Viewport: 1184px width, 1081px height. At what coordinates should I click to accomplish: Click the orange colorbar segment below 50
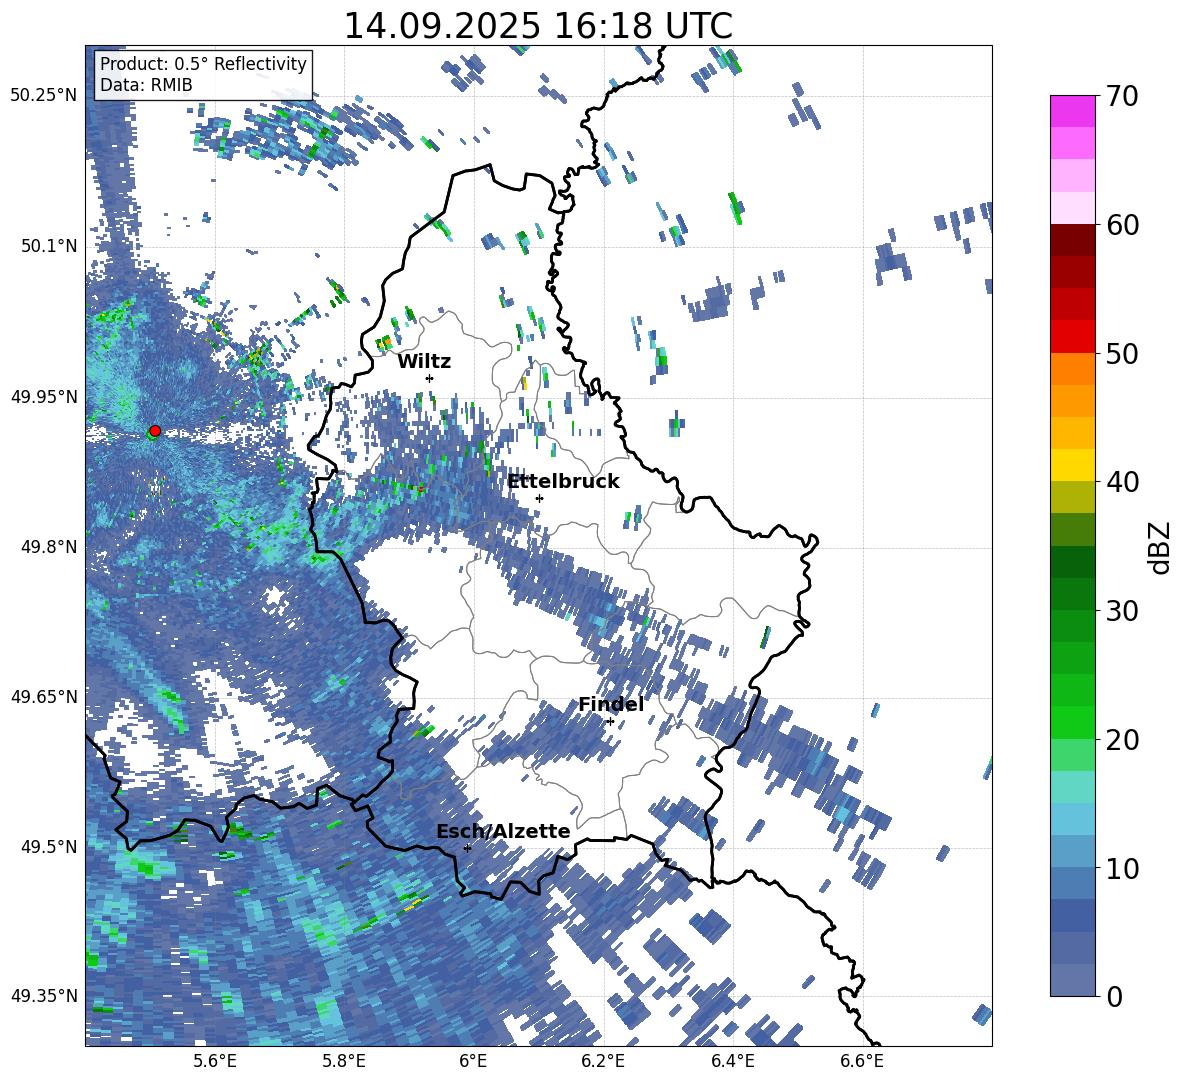coord(1072,368)
